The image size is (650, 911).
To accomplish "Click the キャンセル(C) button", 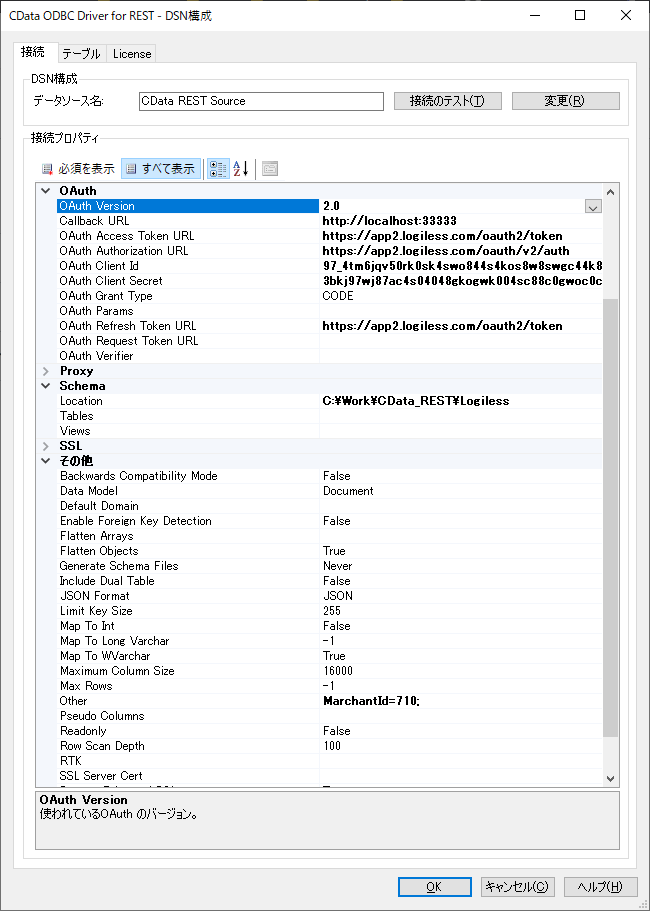I will tap(518, 887).
